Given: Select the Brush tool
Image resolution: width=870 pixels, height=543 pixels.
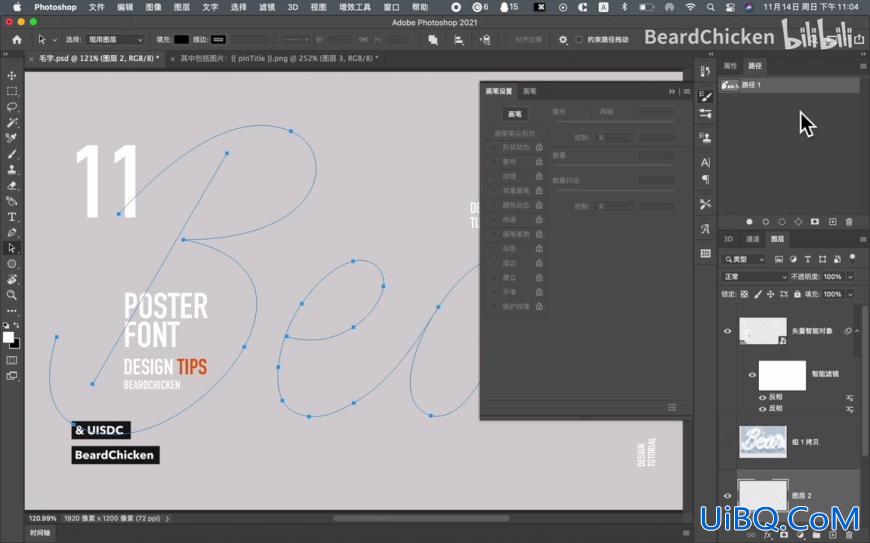Looking at the screenshot, I should click(x=12, y=154).
